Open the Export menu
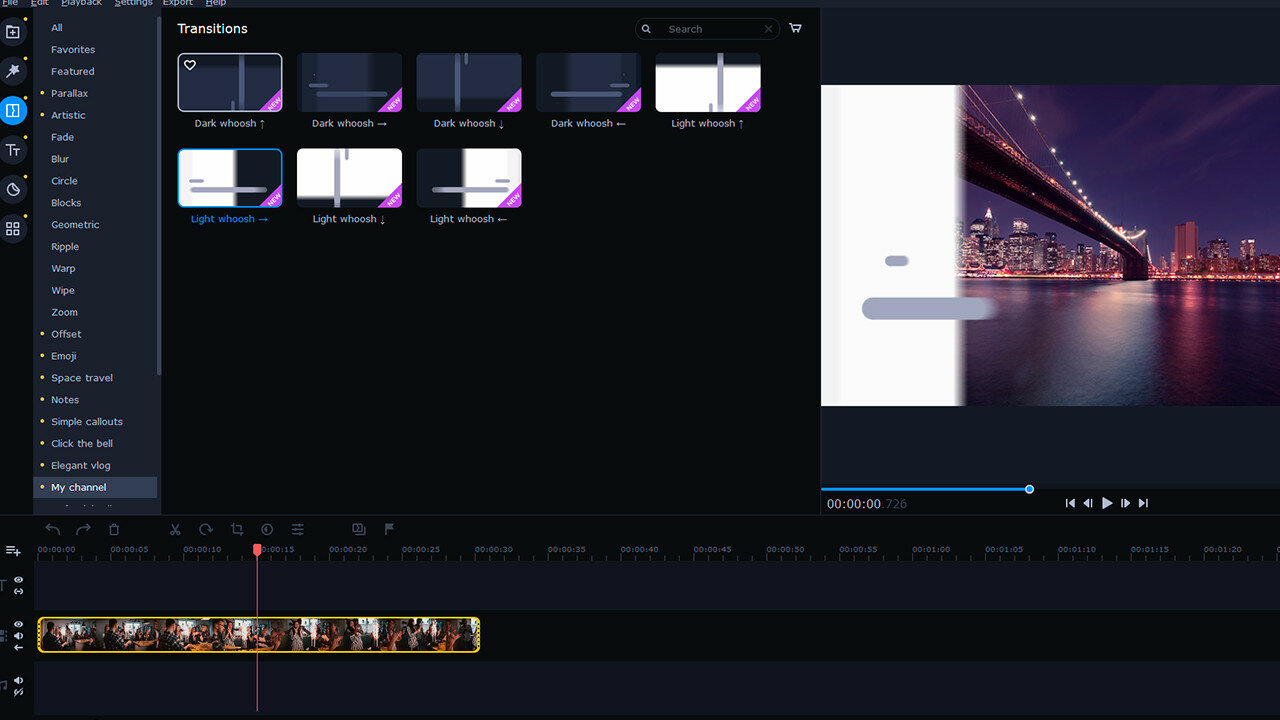This screenshot has width=1280, height=720. [177, 3]
